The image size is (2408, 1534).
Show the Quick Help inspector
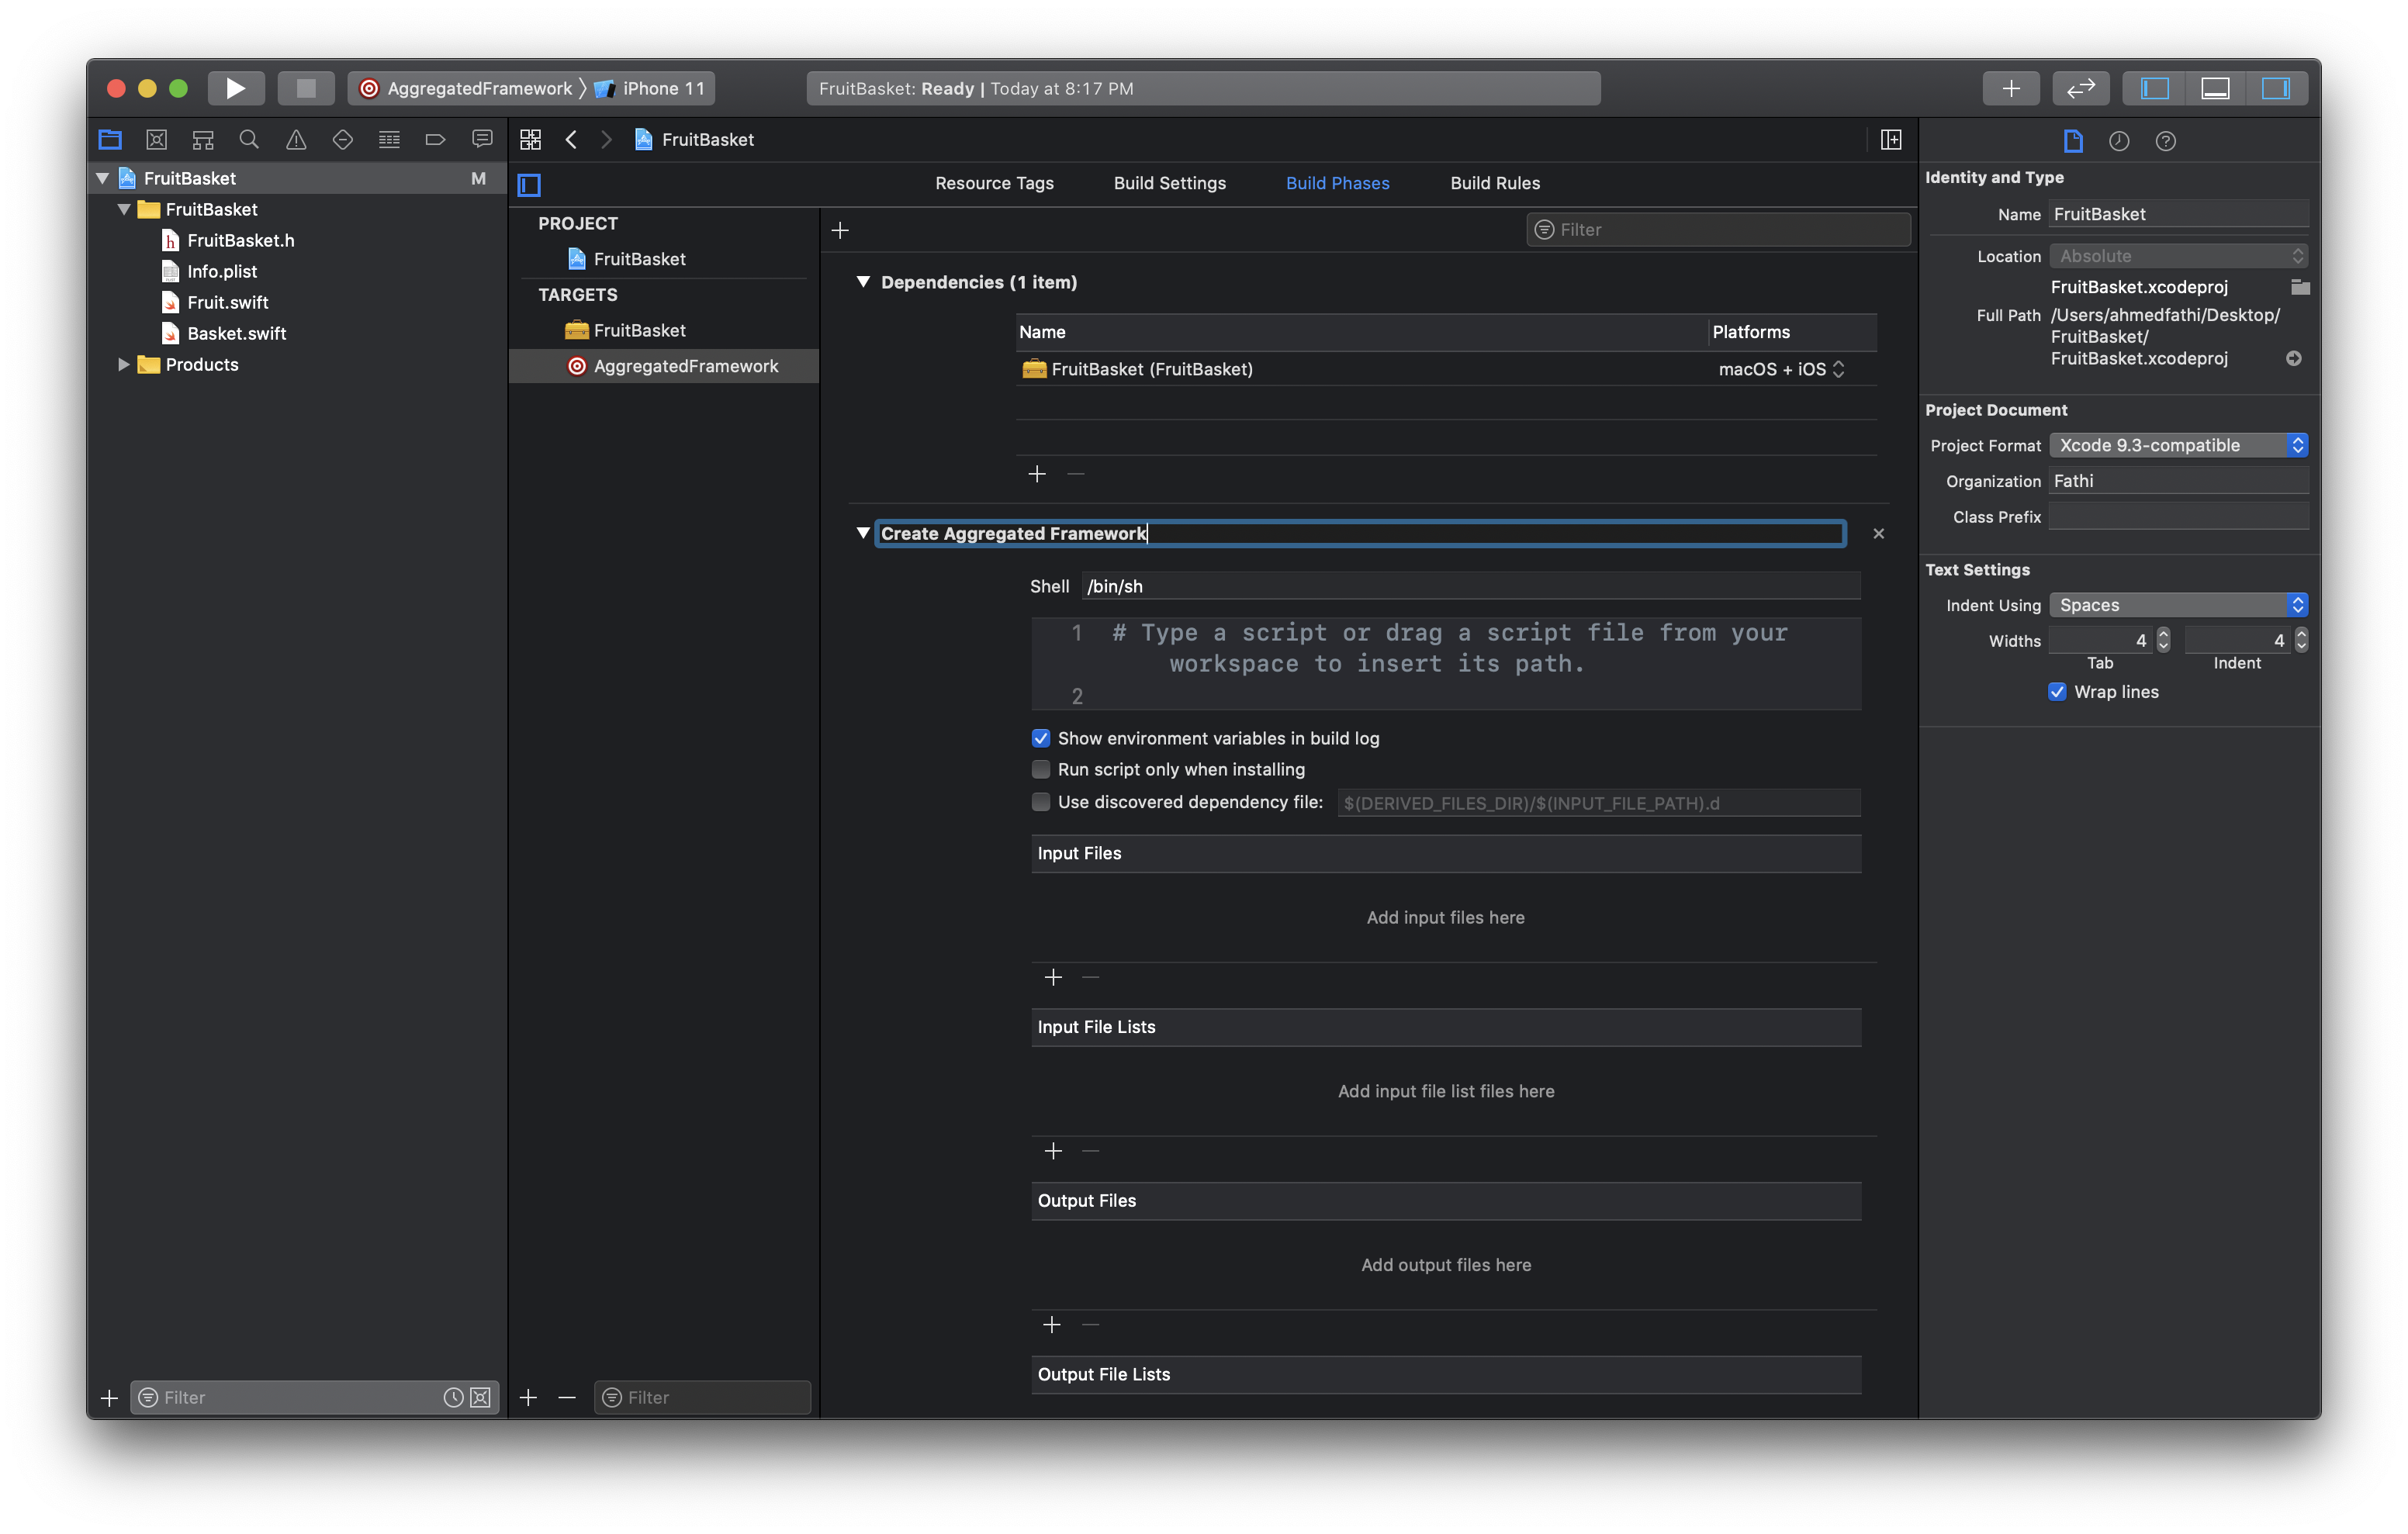click(2165, 141)
